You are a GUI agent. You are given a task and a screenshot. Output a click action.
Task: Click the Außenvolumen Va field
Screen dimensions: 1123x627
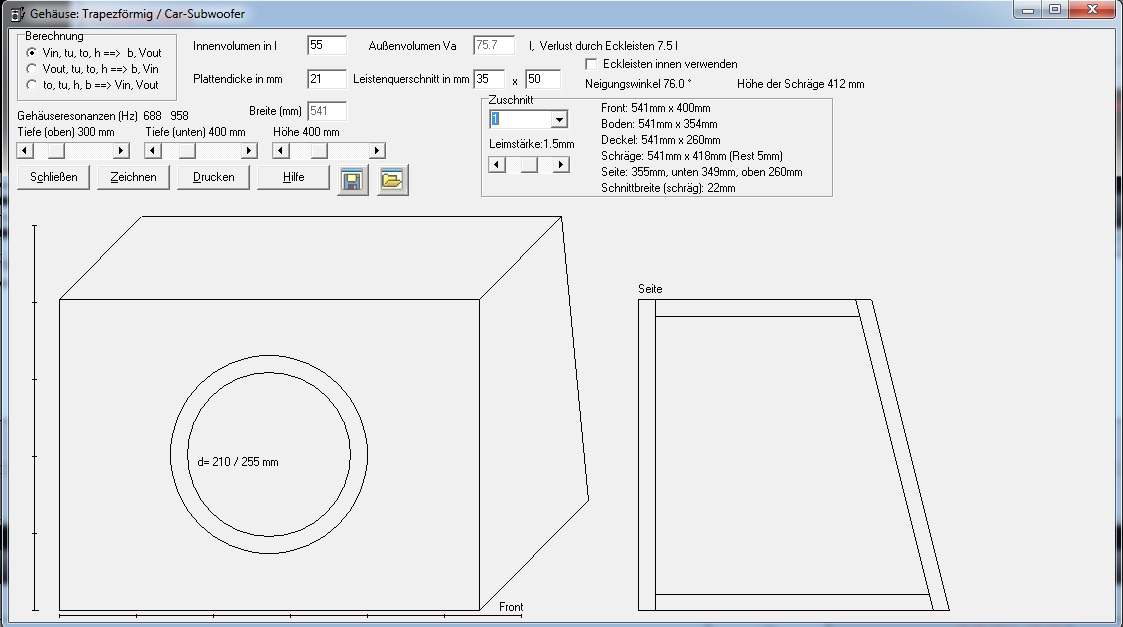493,45
